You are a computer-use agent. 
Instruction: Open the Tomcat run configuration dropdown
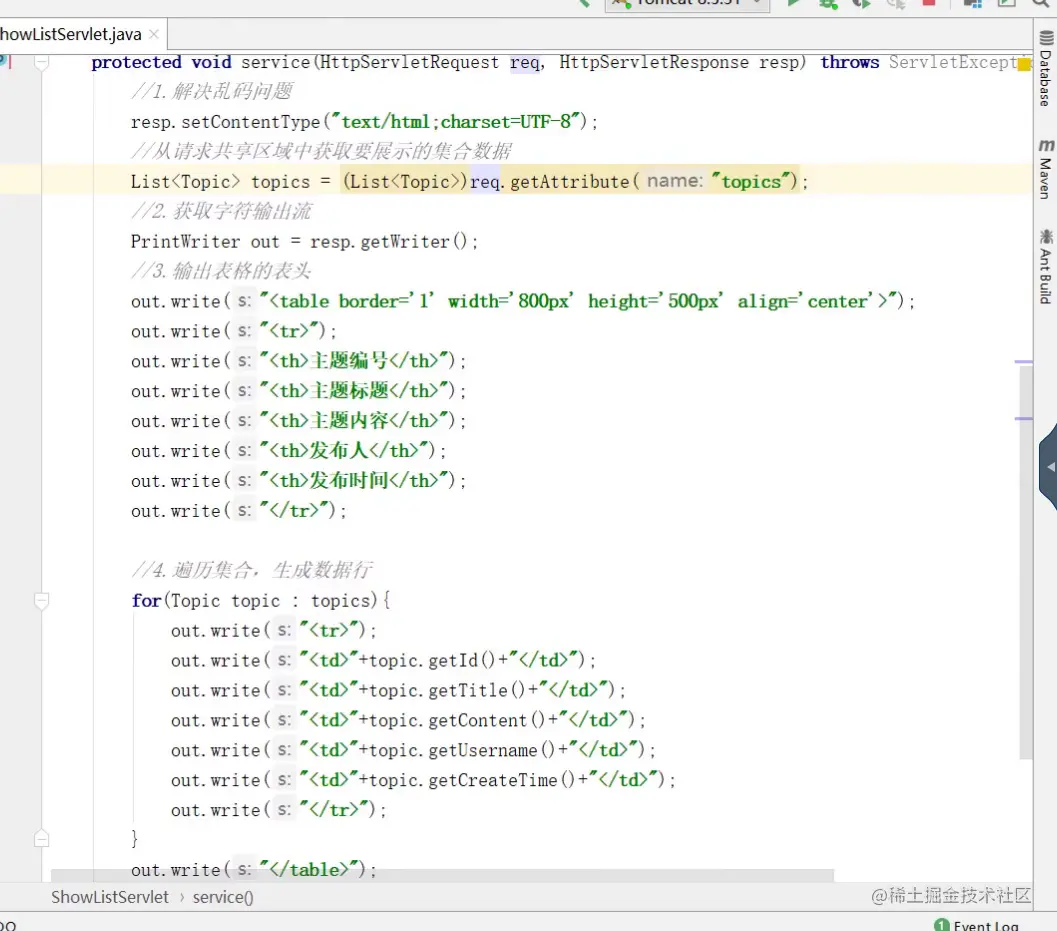pyautogui.click(x=687, y=3)
